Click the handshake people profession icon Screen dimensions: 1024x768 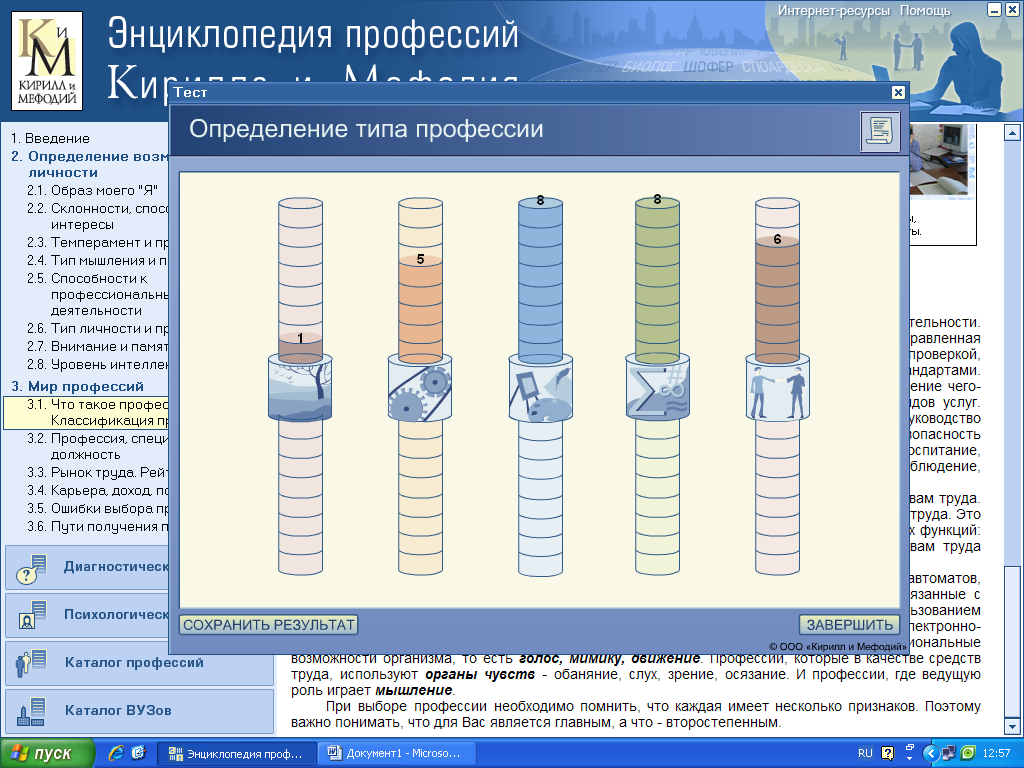777,389
